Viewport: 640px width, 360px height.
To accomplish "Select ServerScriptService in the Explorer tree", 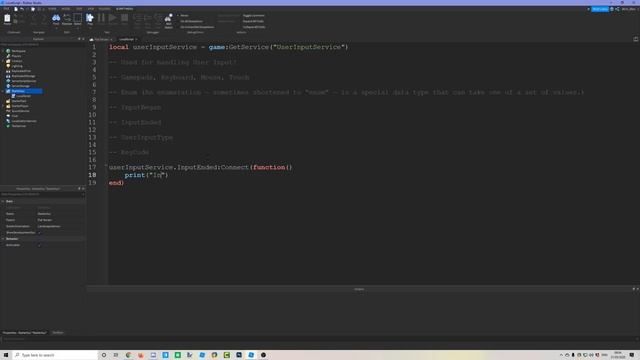I will [x=24, y=81].
